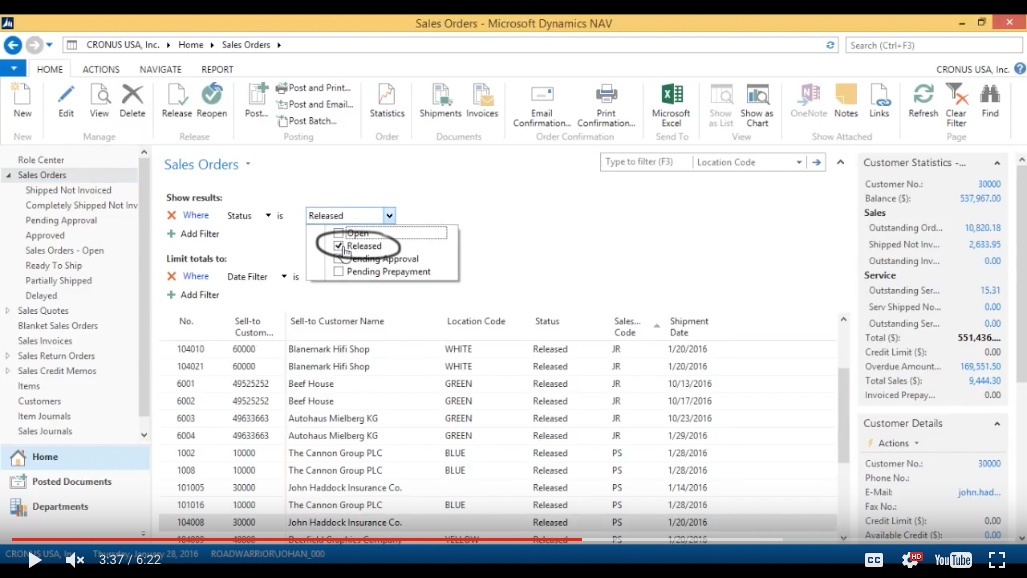The height and width of the screenshot is (578, 1027).
Task: Check the Pending Prepayment checkbox
Action: pyautogui.click(x=339, y=271)
